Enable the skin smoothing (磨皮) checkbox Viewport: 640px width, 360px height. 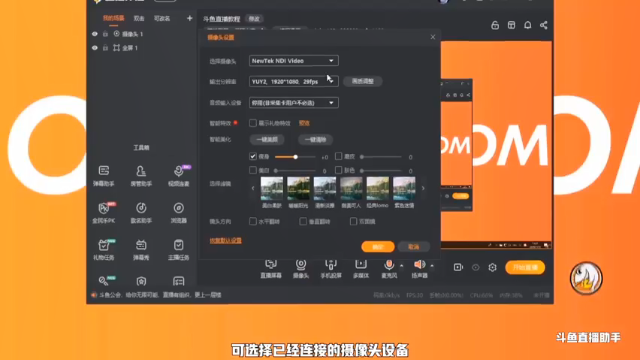pos(338,156)
